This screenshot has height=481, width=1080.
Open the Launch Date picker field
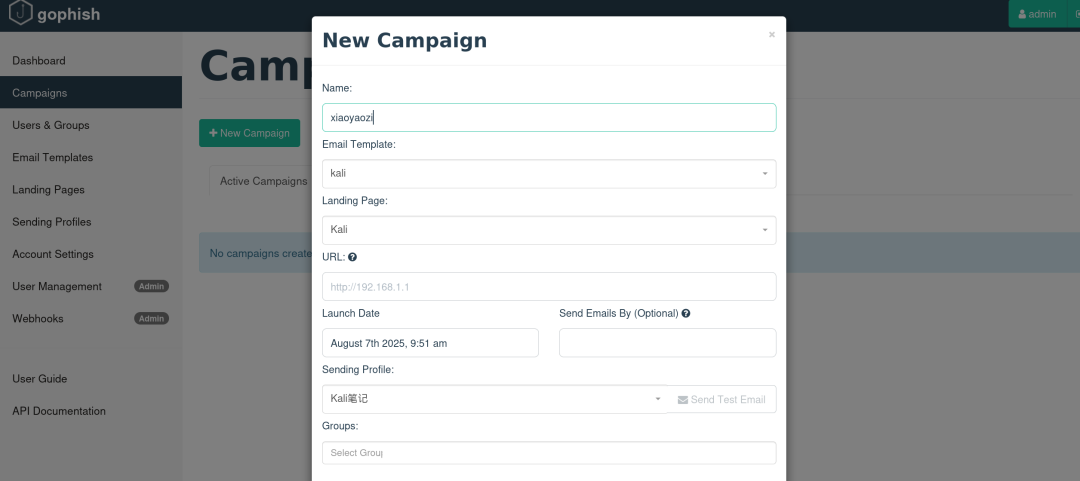pos(430,343)
